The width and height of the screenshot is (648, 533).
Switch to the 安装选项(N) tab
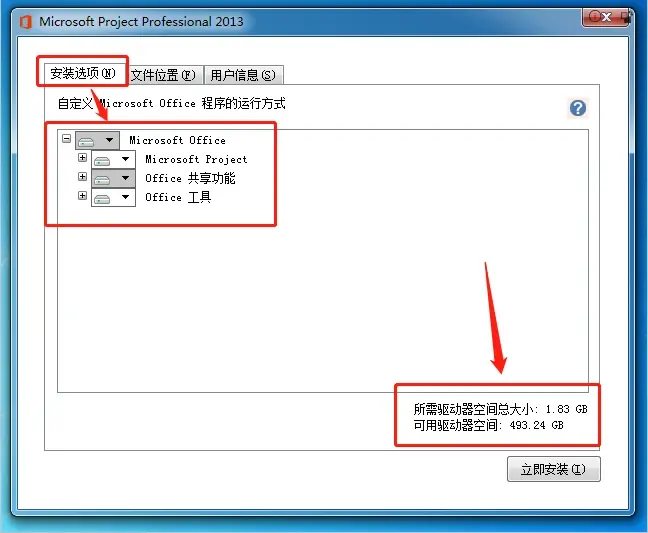[83, 74]
